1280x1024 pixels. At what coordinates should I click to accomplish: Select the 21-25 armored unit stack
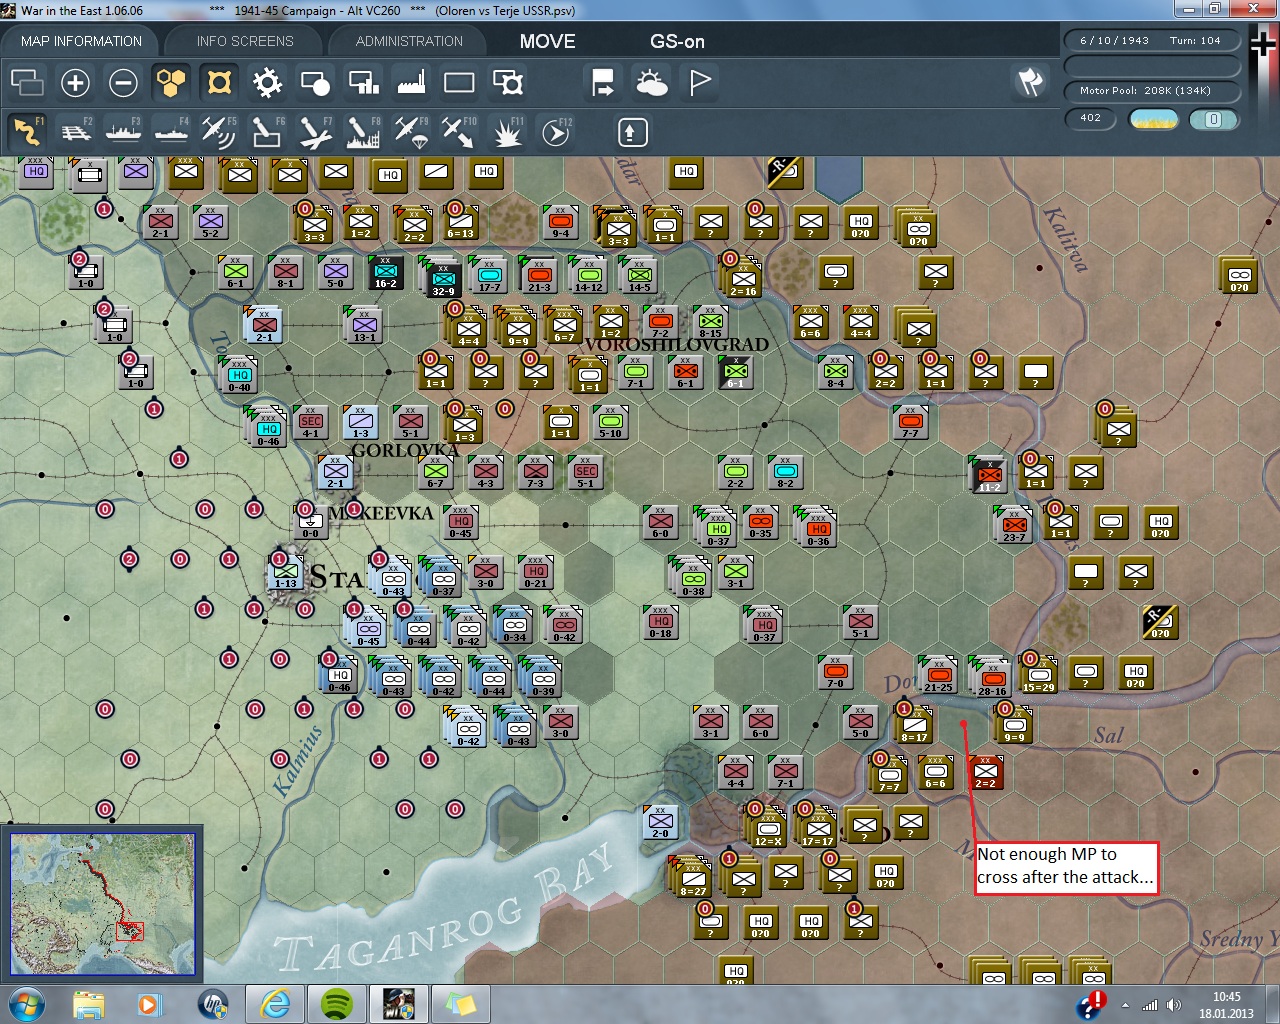[x=938, y=676]
